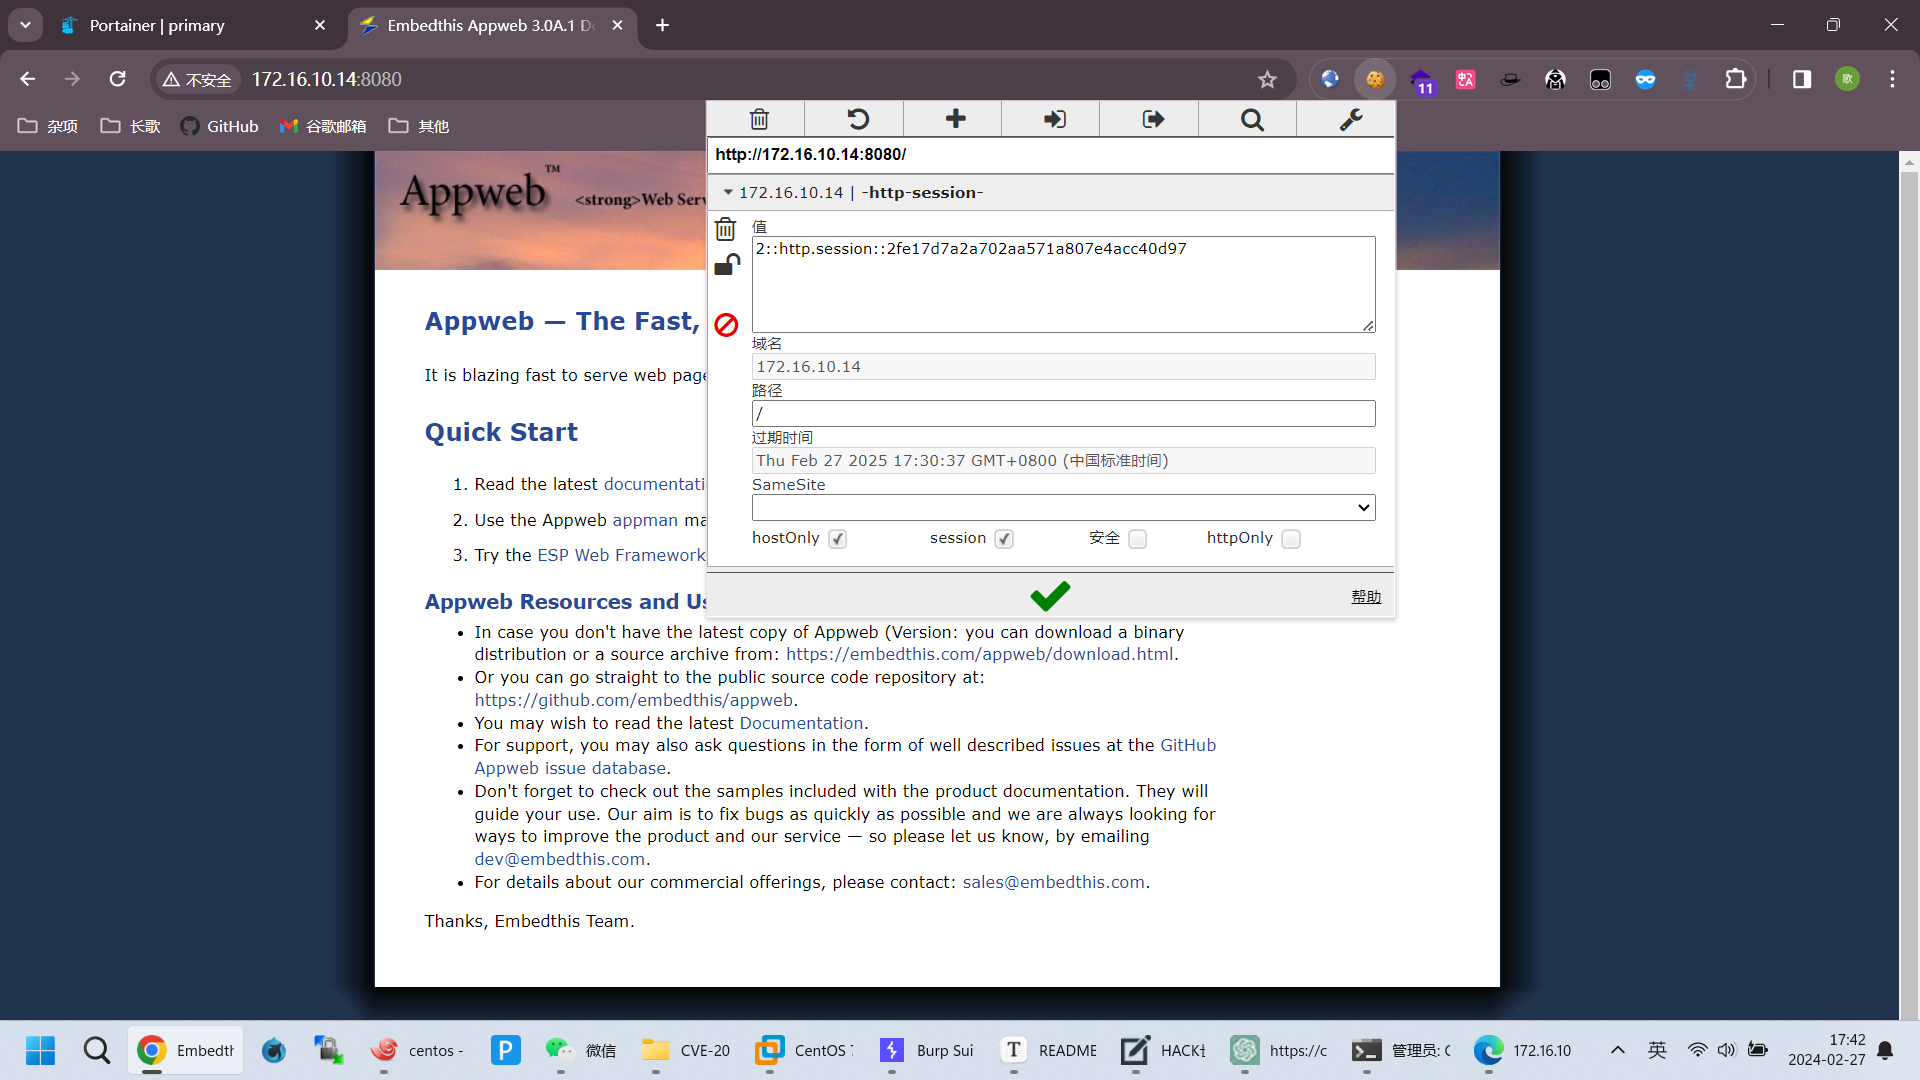The height and width of the screenshot is (1080, 1920).
Task: Click the import cookies icon
Action: coord(1054,119)
